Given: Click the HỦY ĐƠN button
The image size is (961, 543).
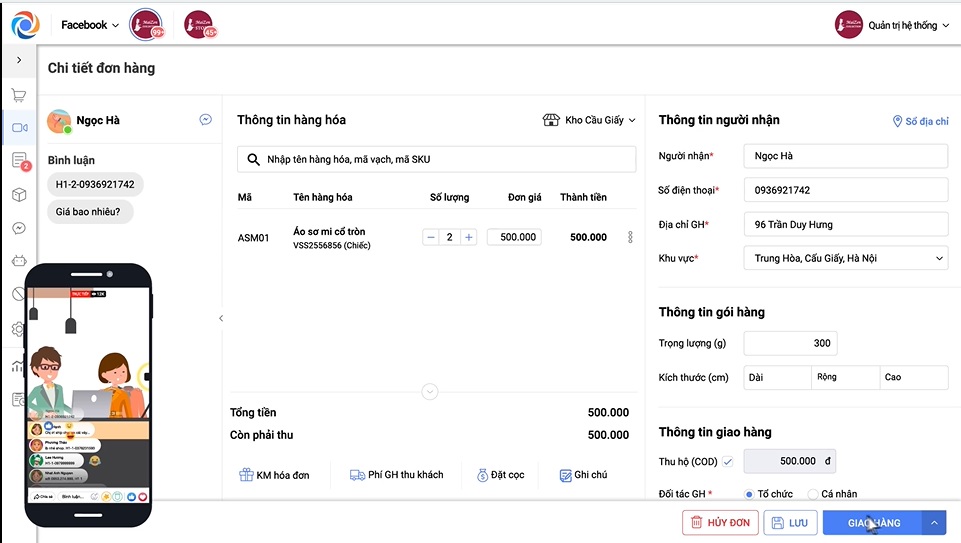Looking at the screenshot, I should point(720,523).
